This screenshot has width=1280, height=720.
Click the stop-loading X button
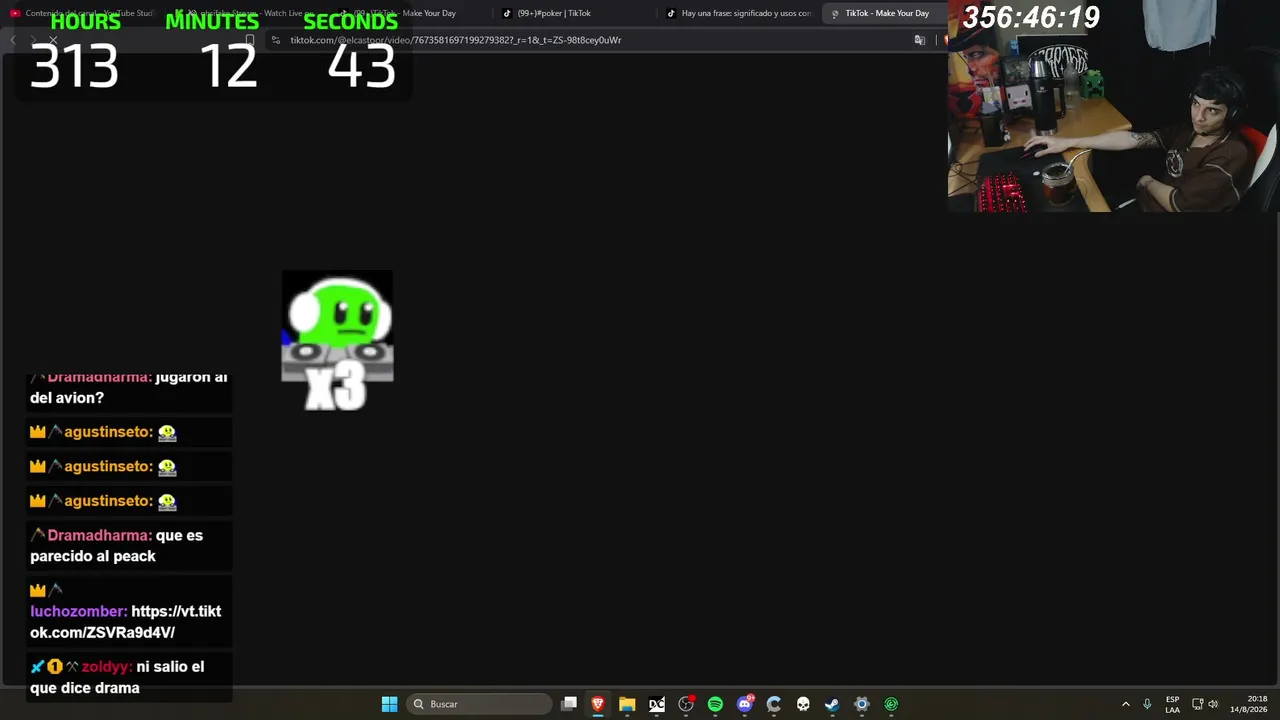[x=53, y=40]
